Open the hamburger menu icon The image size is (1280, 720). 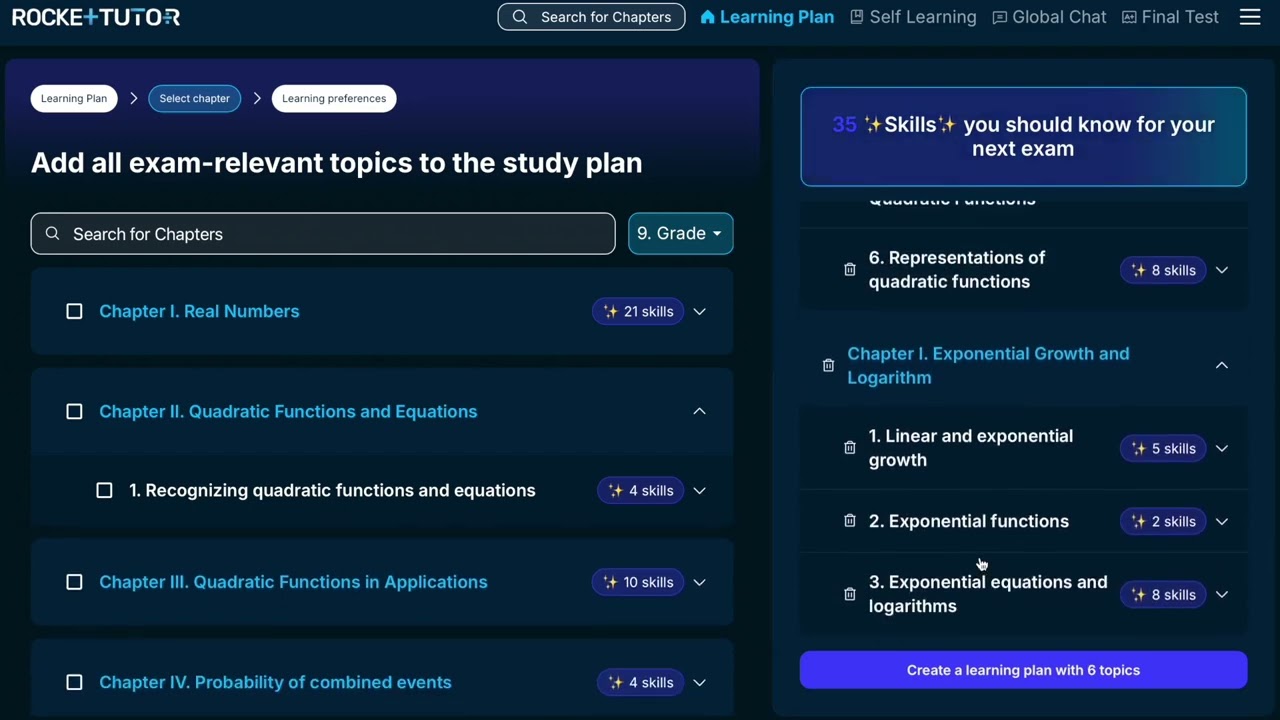(x=1250, y=17)
